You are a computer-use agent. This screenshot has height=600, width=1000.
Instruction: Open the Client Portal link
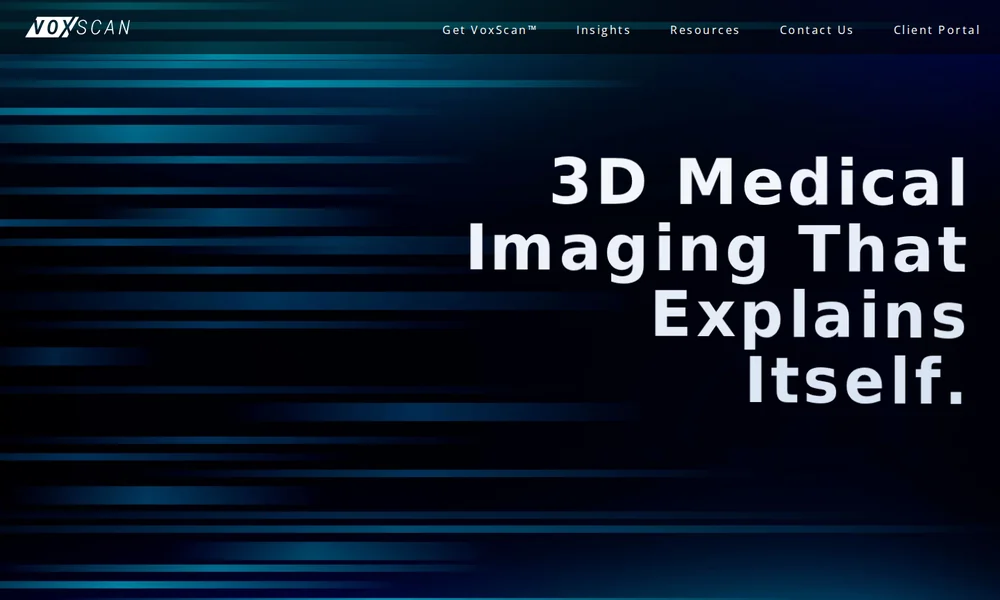click(936, 30)
